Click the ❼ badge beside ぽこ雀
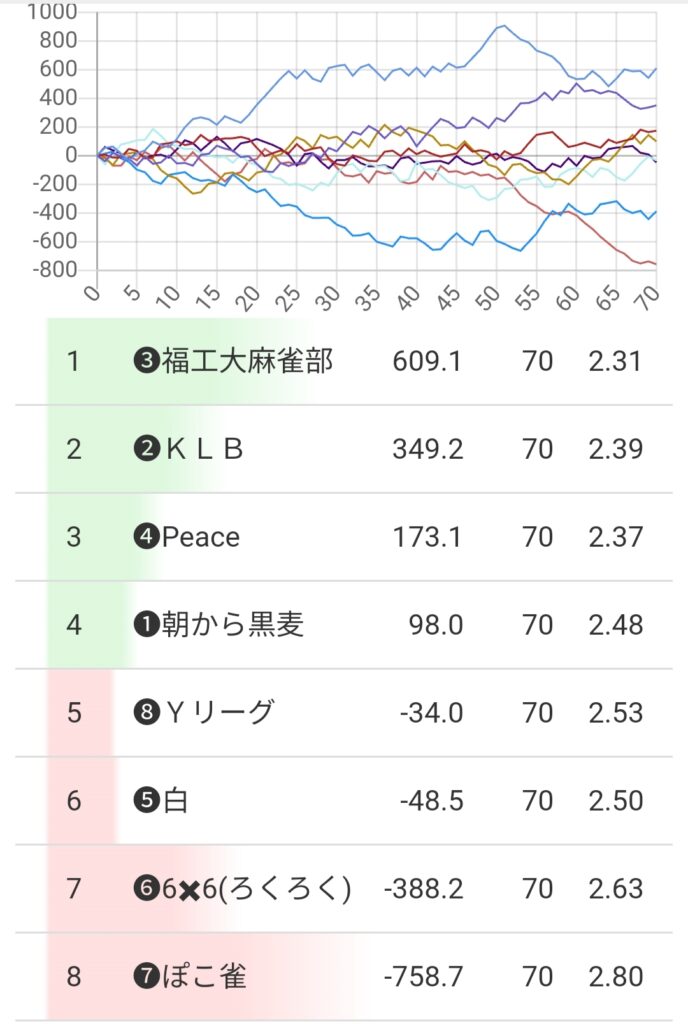The image size is (688, 1024). pos(147,976)
